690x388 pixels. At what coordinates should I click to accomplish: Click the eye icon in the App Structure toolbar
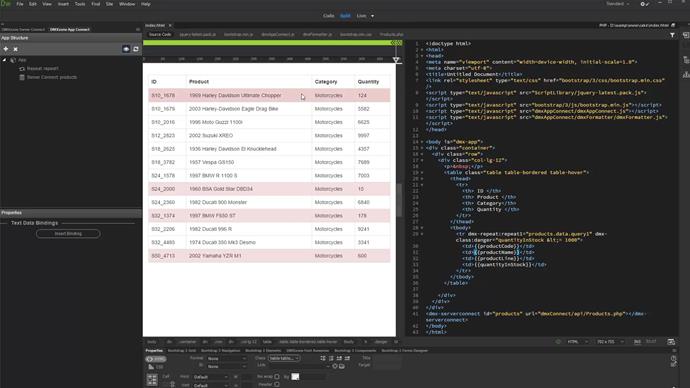[x=126, y=49]
